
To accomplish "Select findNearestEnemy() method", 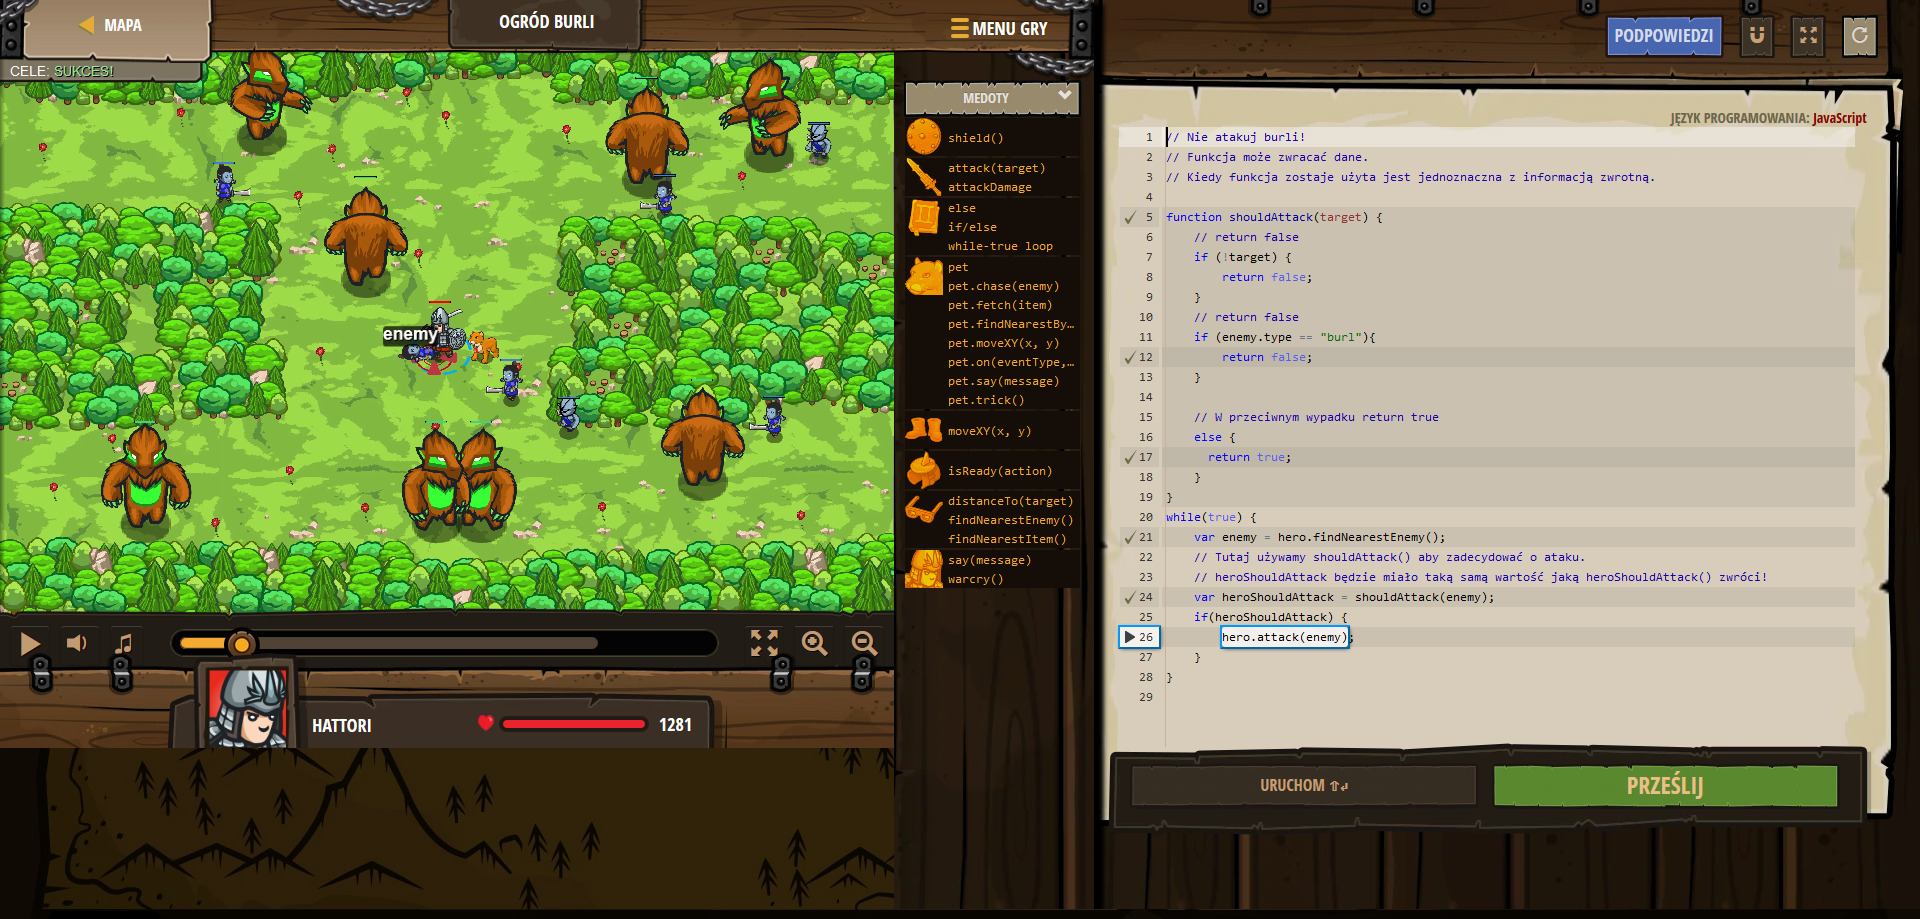I will click(1010, 520).
